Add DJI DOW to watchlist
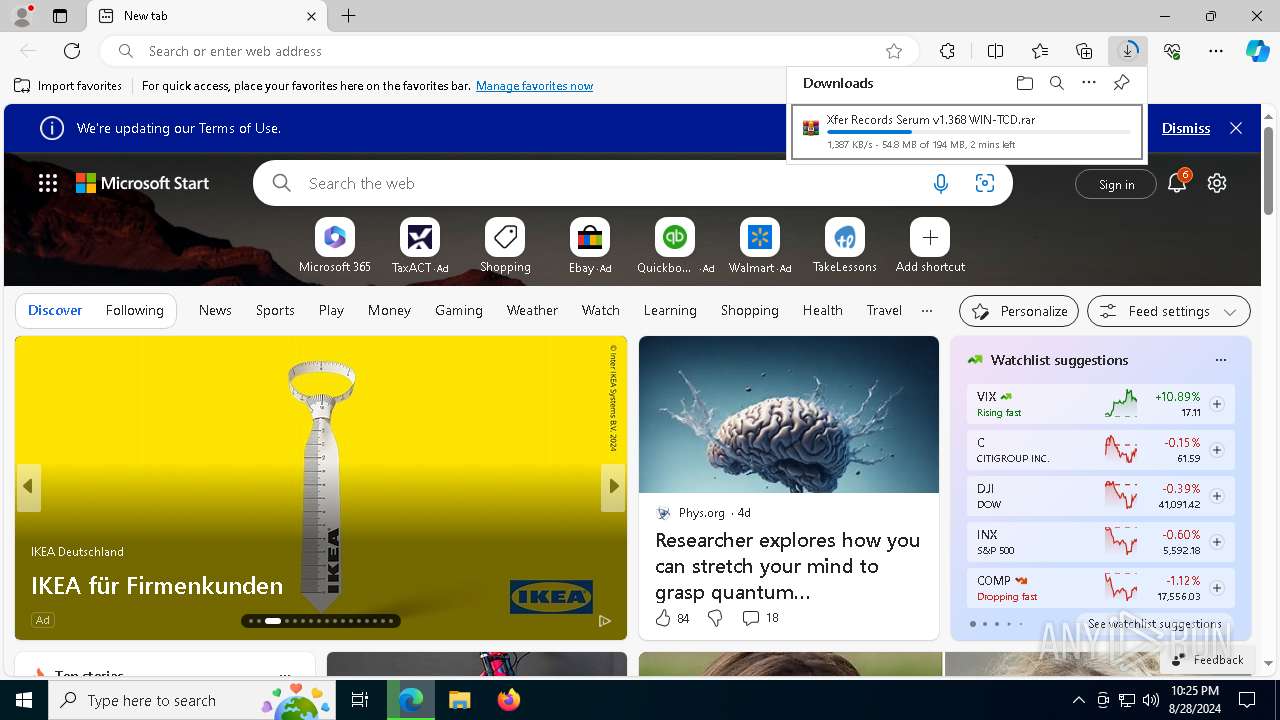The height and width of the screenshot is (720, 1280). (x=1217, y=496)
